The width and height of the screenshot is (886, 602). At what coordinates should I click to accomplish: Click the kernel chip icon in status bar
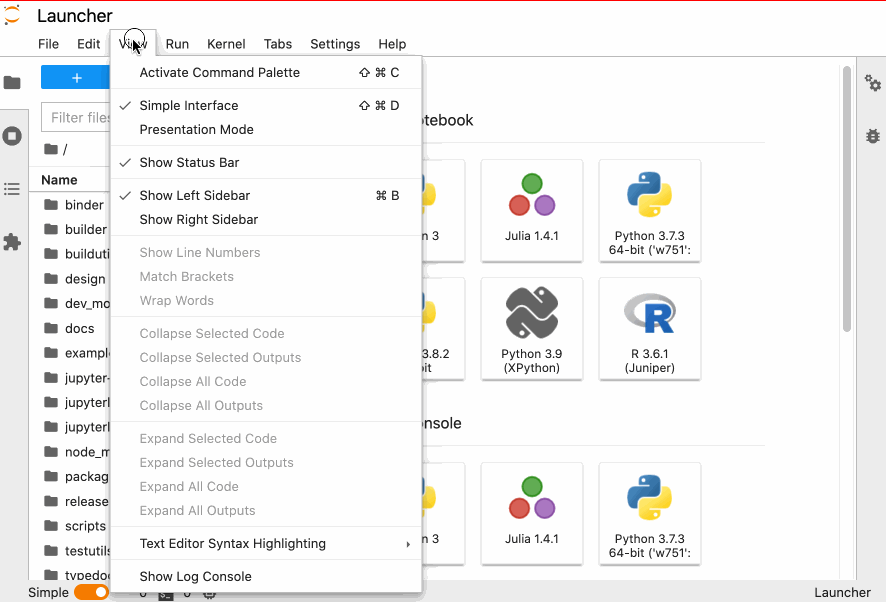click(209, 595)
